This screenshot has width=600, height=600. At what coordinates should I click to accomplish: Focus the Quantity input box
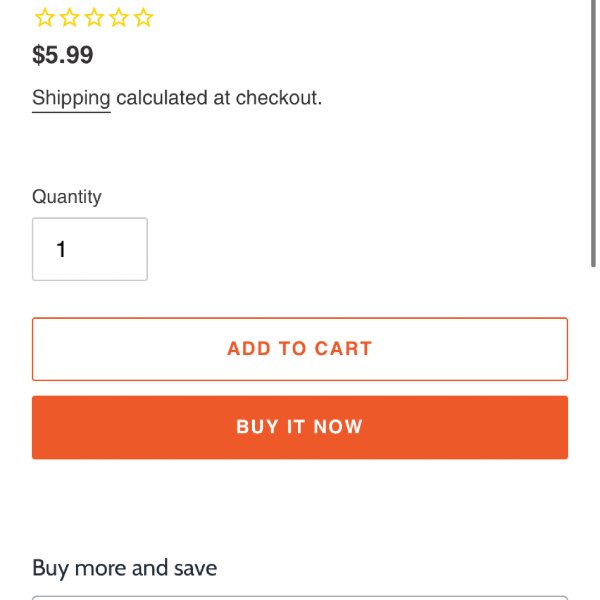[90, 249]
